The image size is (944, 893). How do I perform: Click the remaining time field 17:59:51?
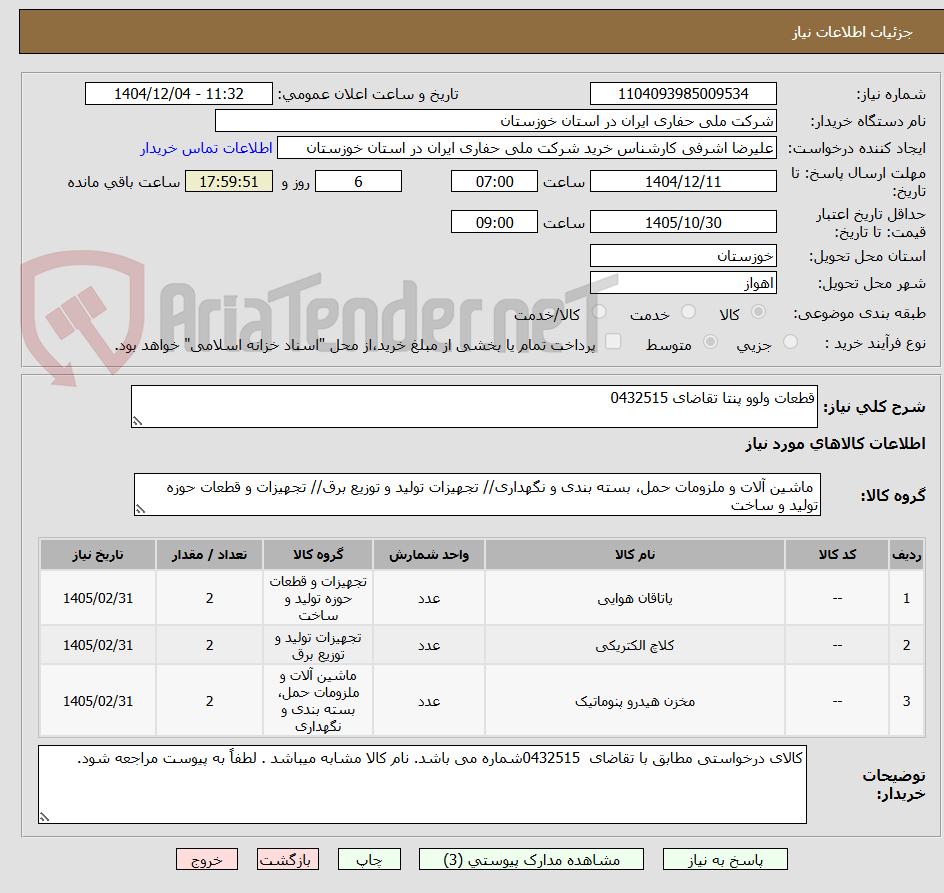pos(229,181)
